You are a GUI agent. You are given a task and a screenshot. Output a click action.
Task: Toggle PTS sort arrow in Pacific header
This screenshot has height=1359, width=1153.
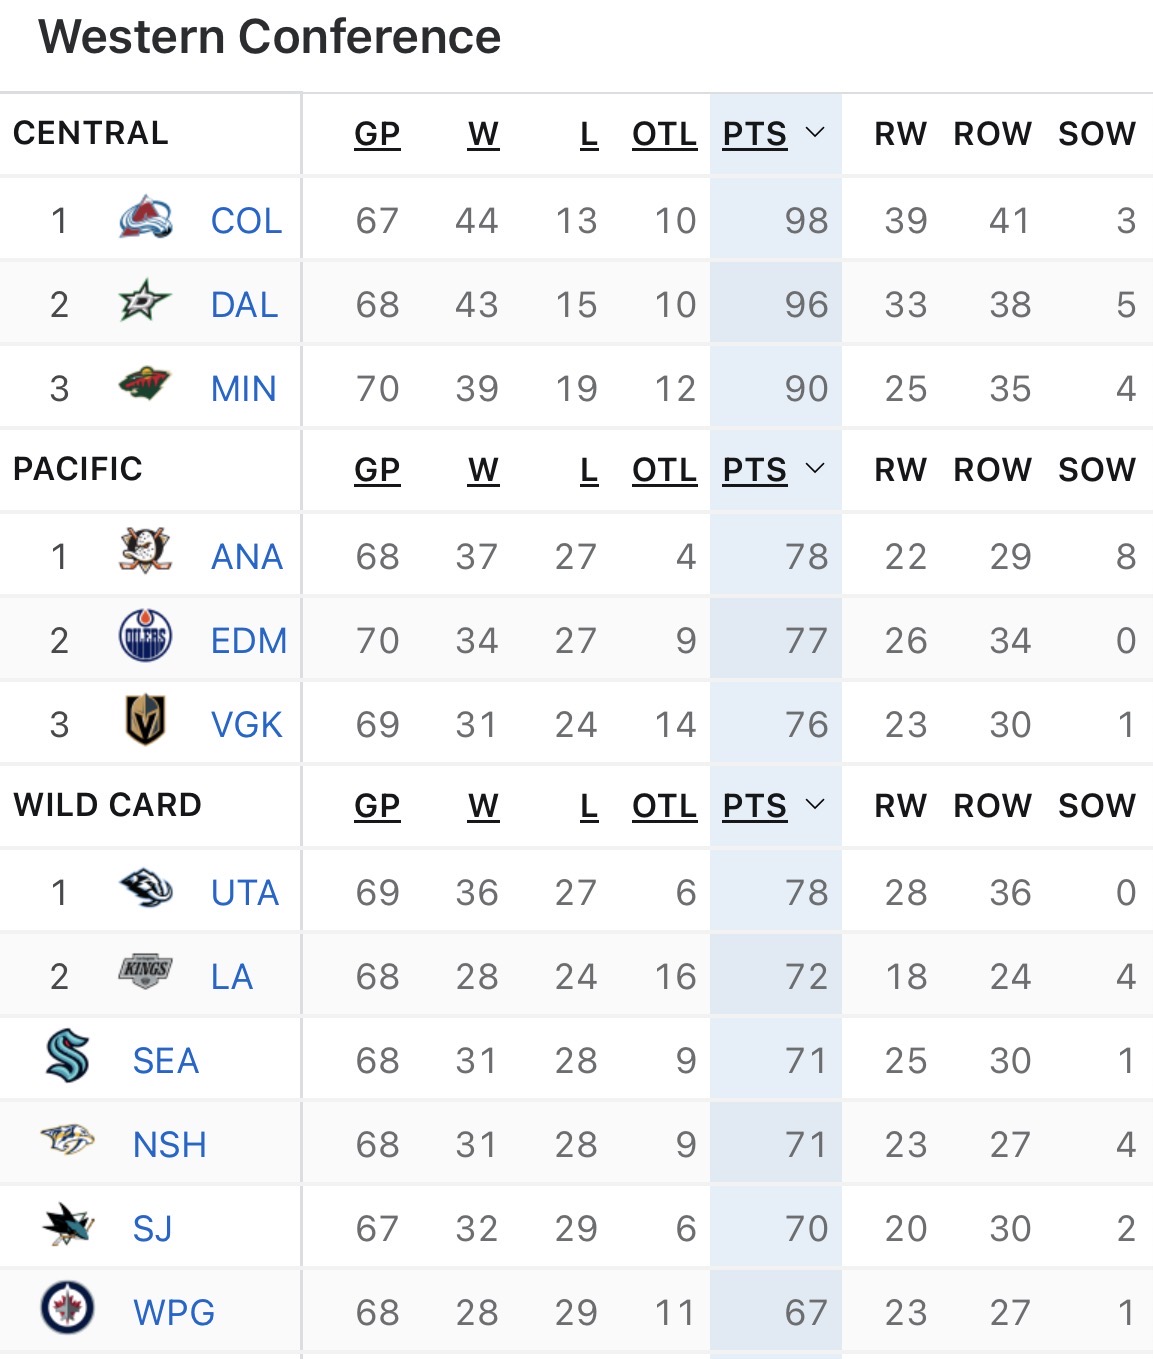point(815,469)
